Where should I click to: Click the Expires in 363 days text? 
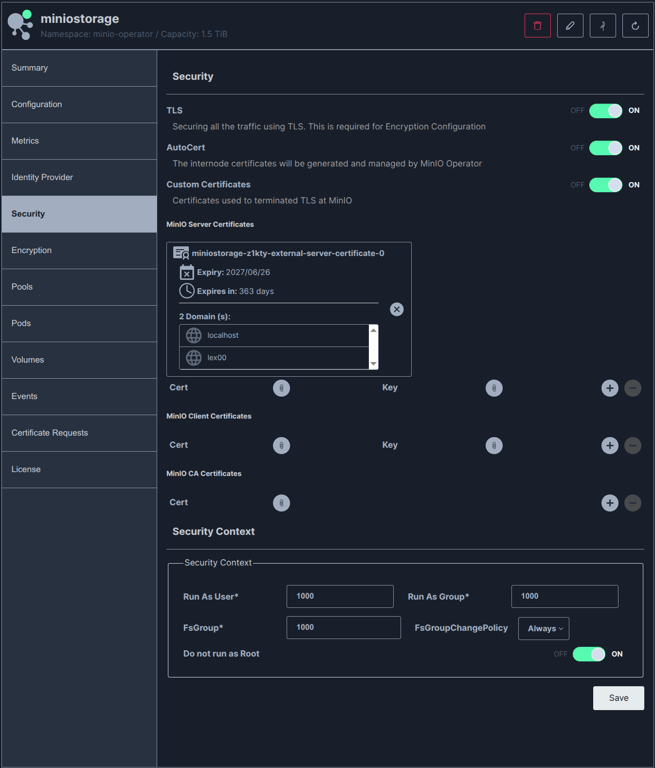tap(236, 291)
